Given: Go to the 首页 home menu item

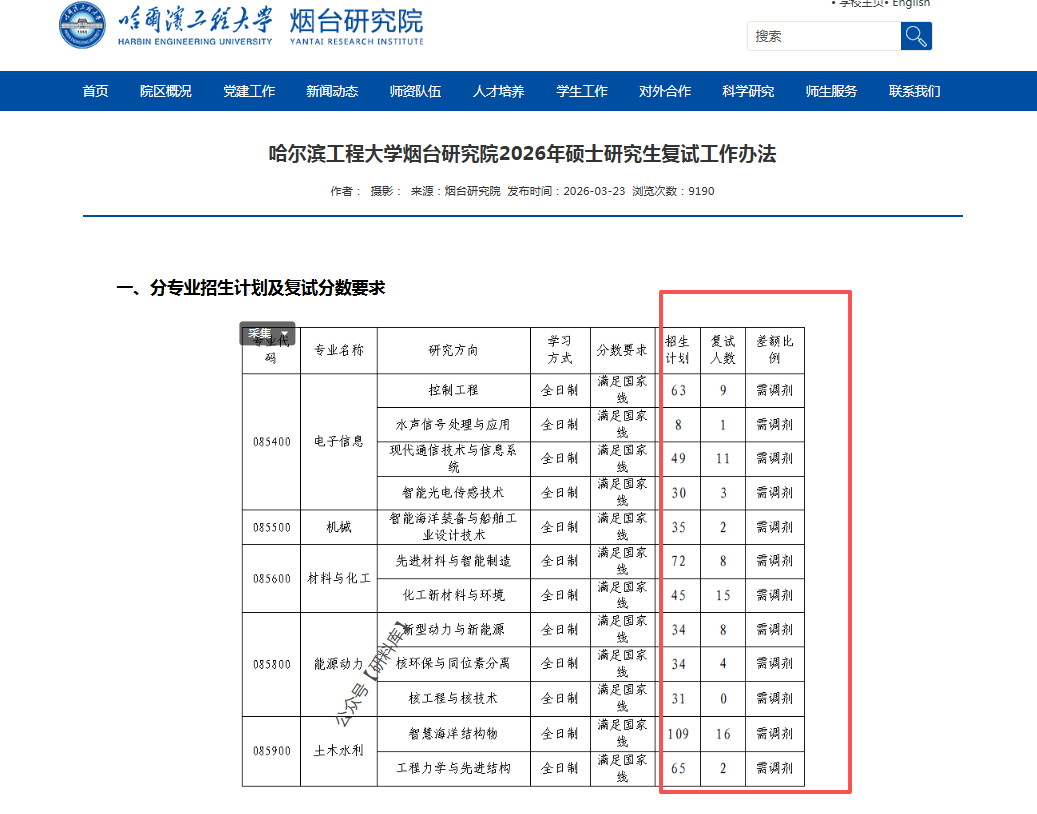Looking at the screenshot, I should tap(95, 91).
